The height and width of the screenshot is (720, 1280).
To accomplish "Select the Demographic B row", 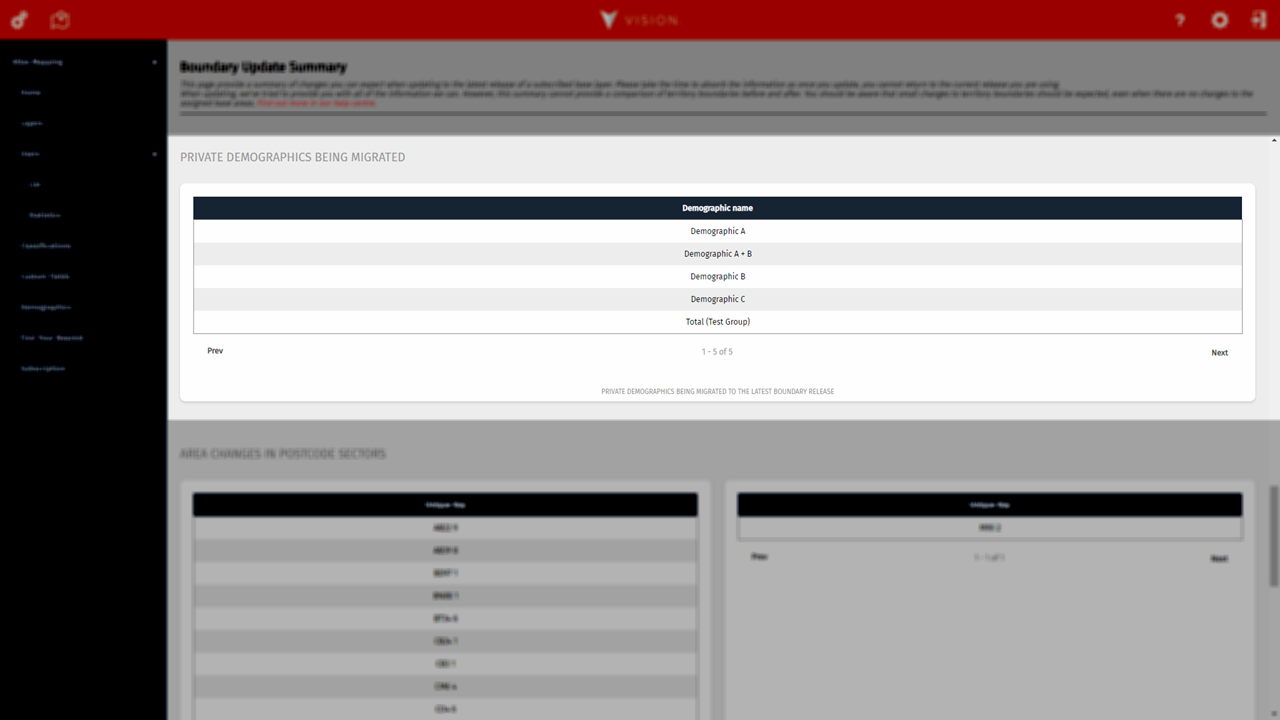I will (x=717, y=277).
